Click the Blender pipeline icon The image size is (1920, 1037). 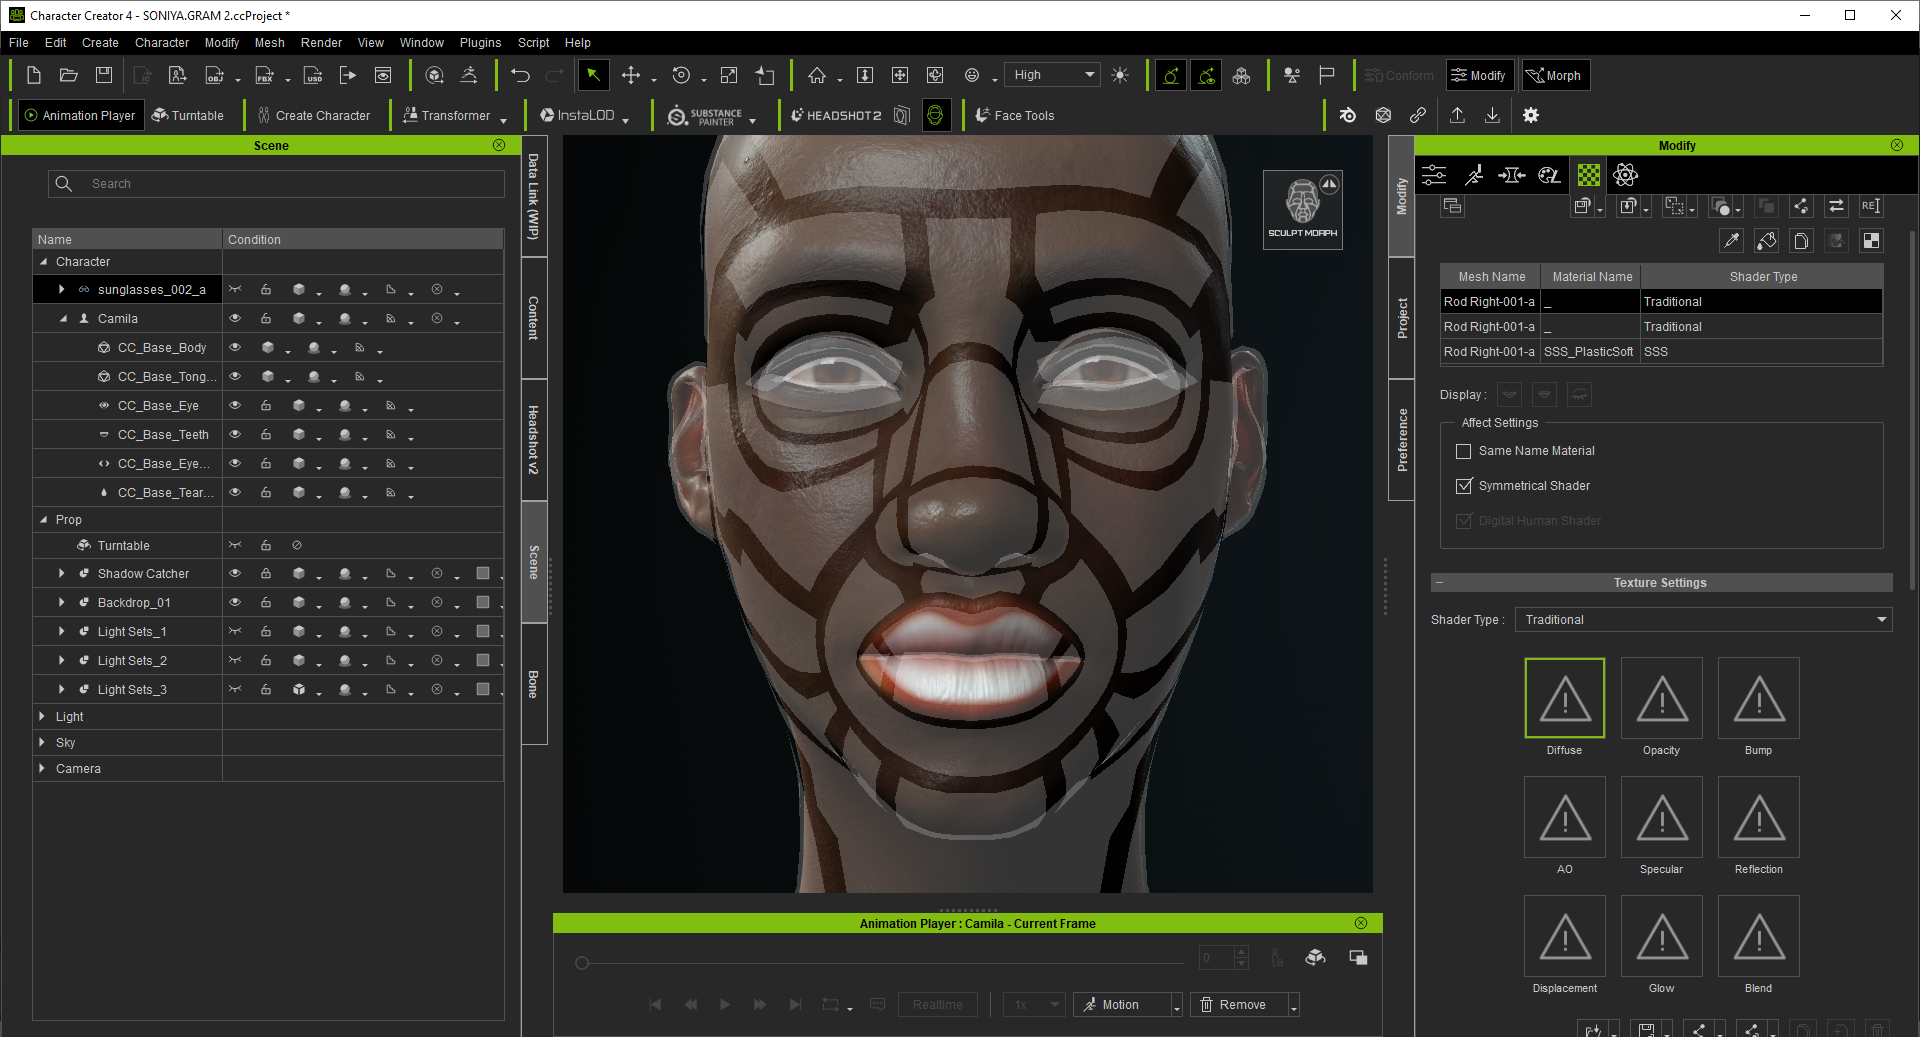[1348, 115]
